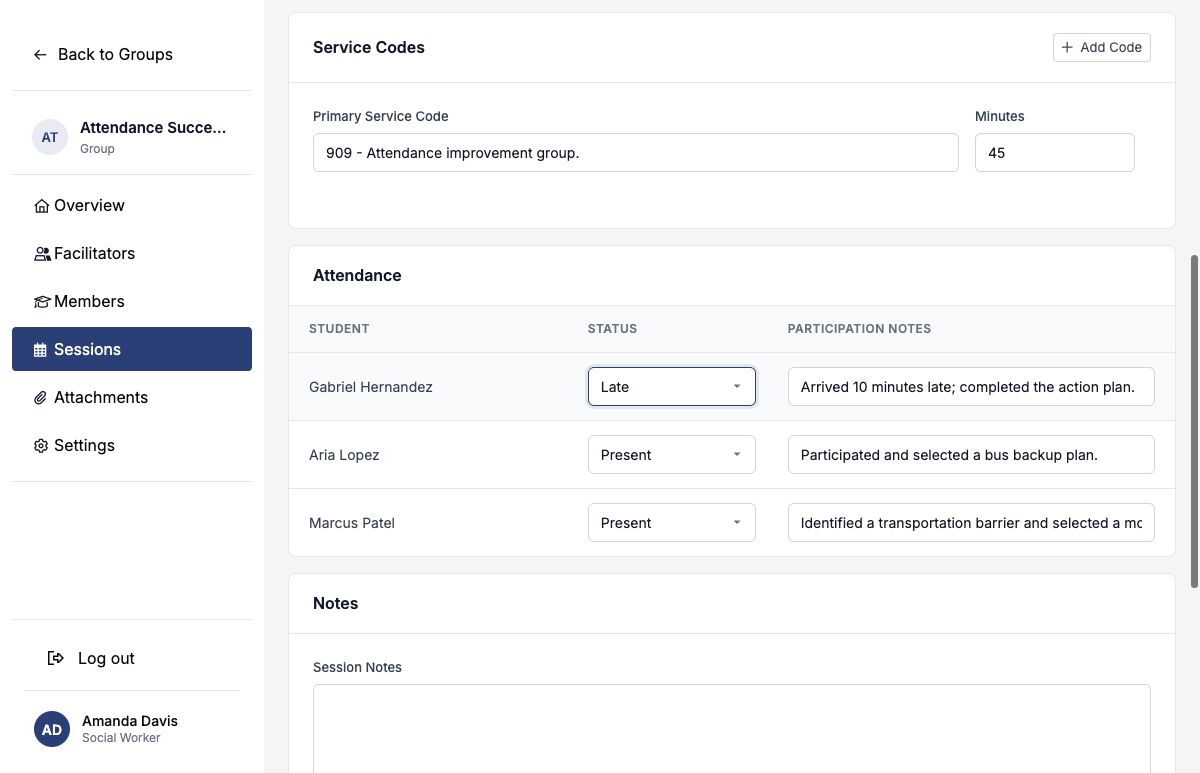The width and height of the screenshot is (1200, 773).
Task: Click the Attachments paperclip icon
Action: point(41,398)
